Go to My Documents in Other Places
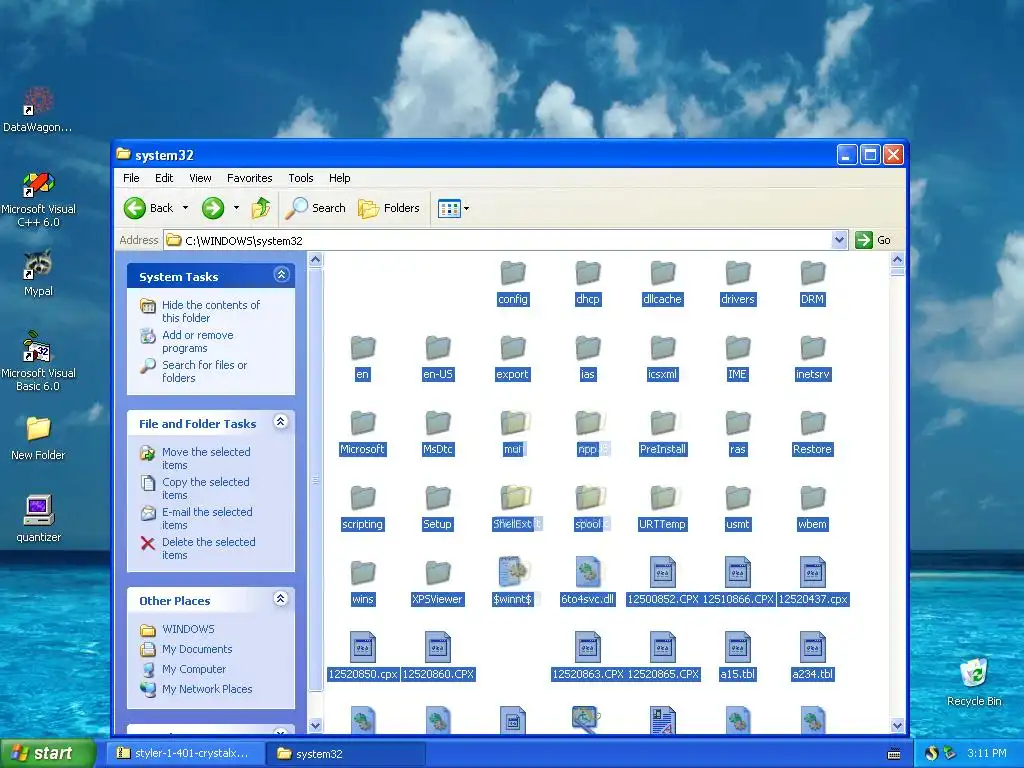Viewport: 1024px width, 768px height. click(x=197, y=649)
